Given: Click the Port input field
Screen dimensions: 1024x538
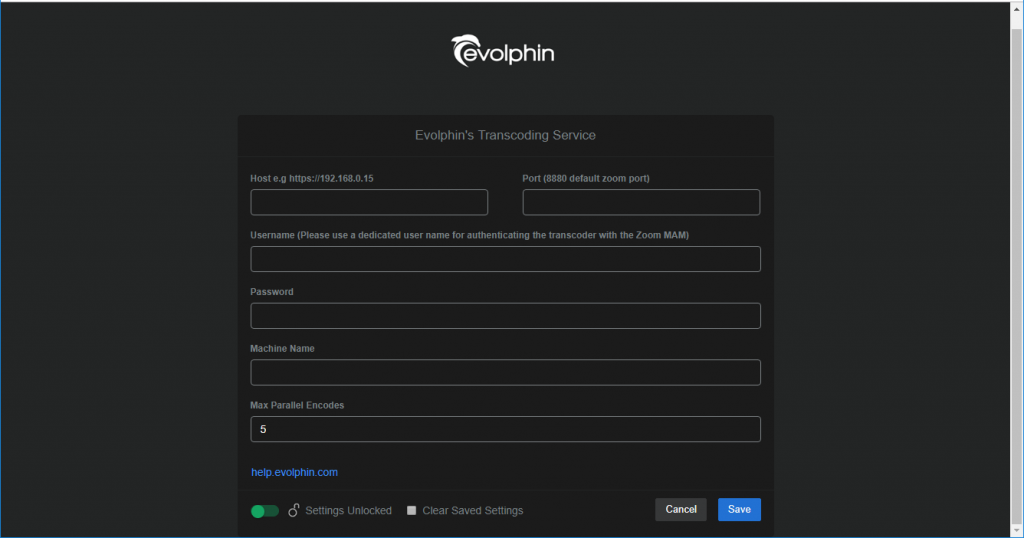Looking at the screenshot, I should coord(641,202).
